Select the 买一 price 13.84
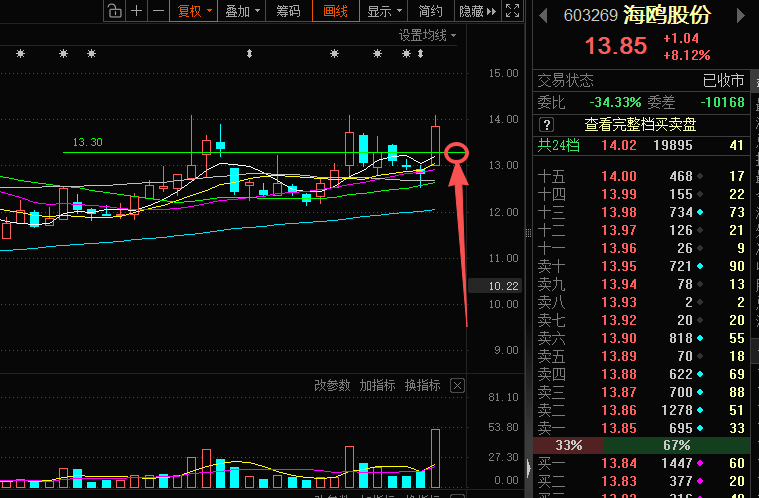This screenshot has height=498, width=759. [x=619, y=463]
